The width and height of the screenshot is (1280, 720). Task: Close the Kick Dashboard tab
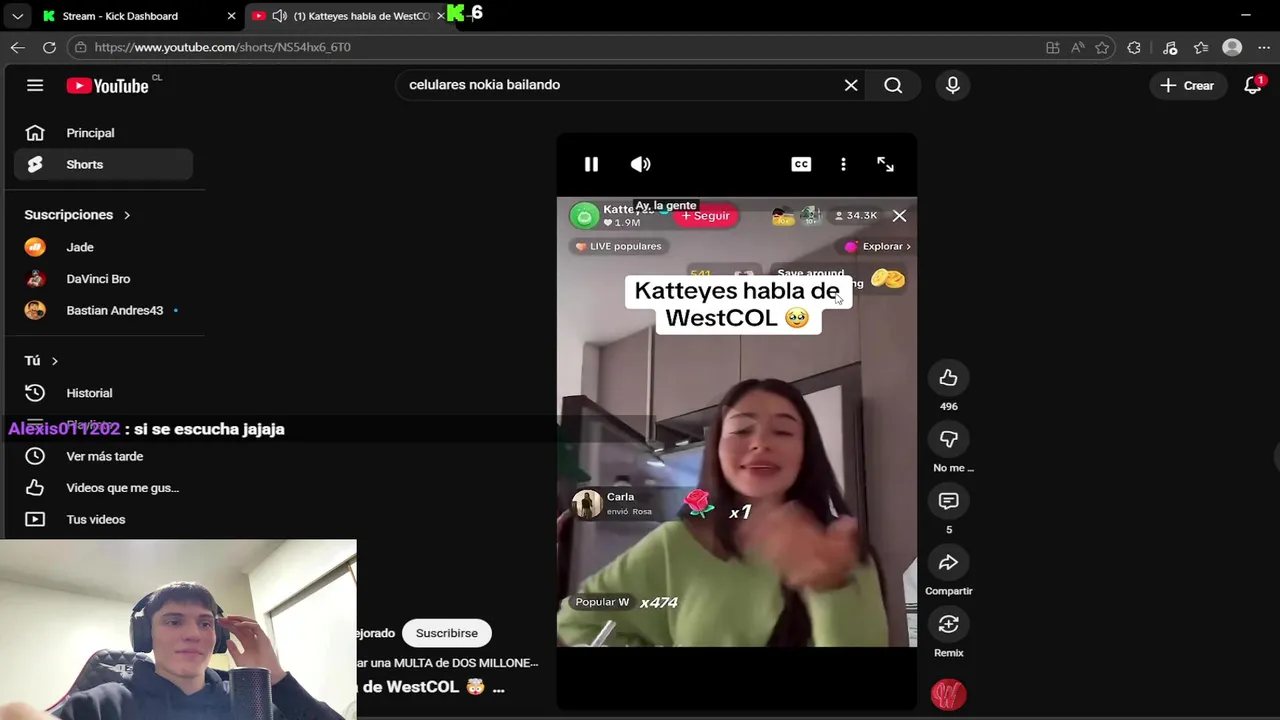[x=231, y=16]
